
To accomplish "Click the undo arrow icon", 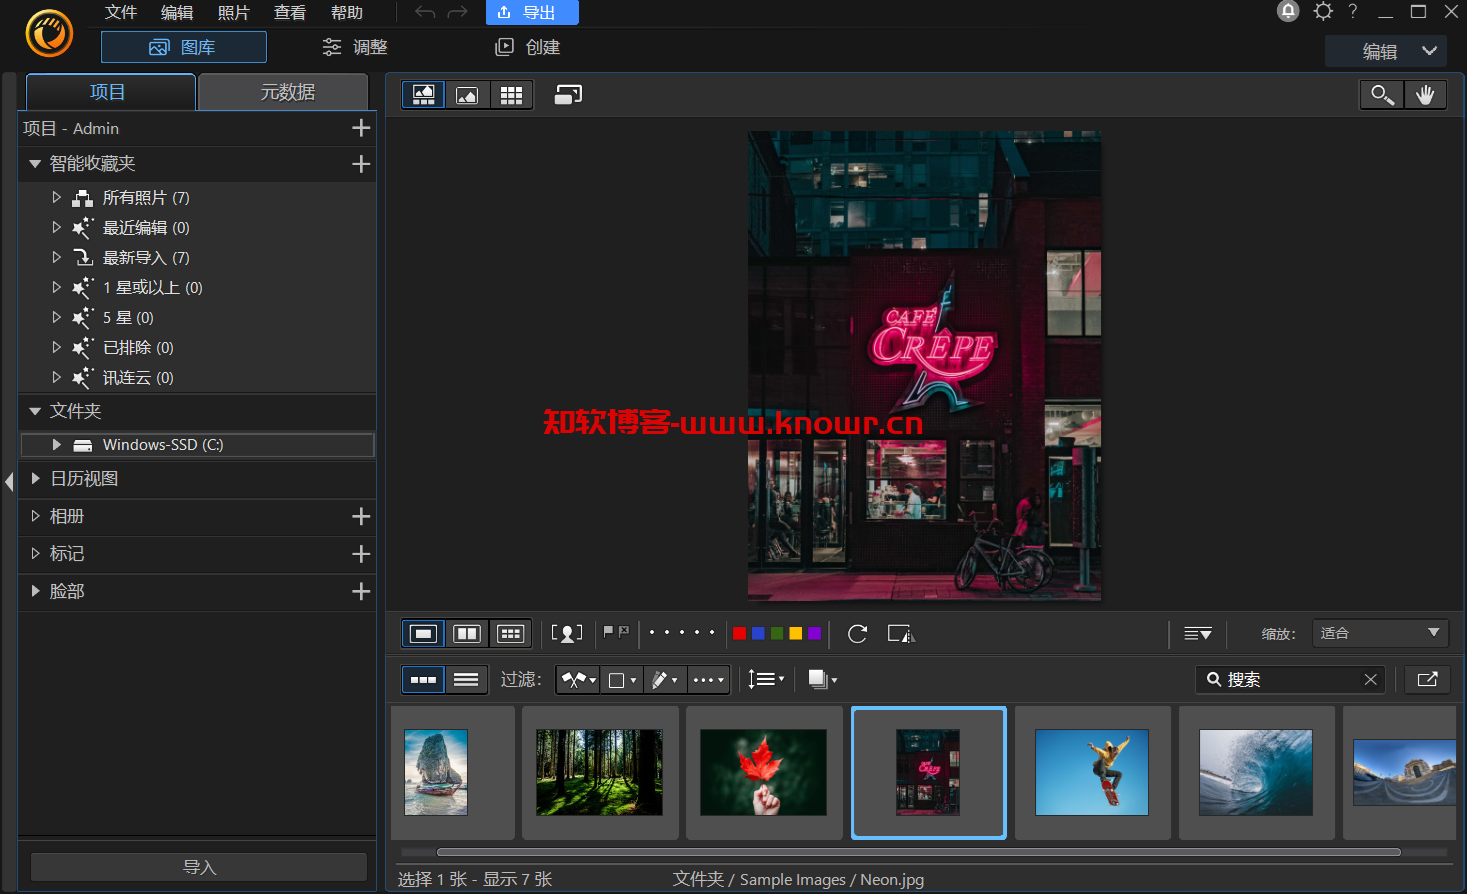I will click(425, 12).
